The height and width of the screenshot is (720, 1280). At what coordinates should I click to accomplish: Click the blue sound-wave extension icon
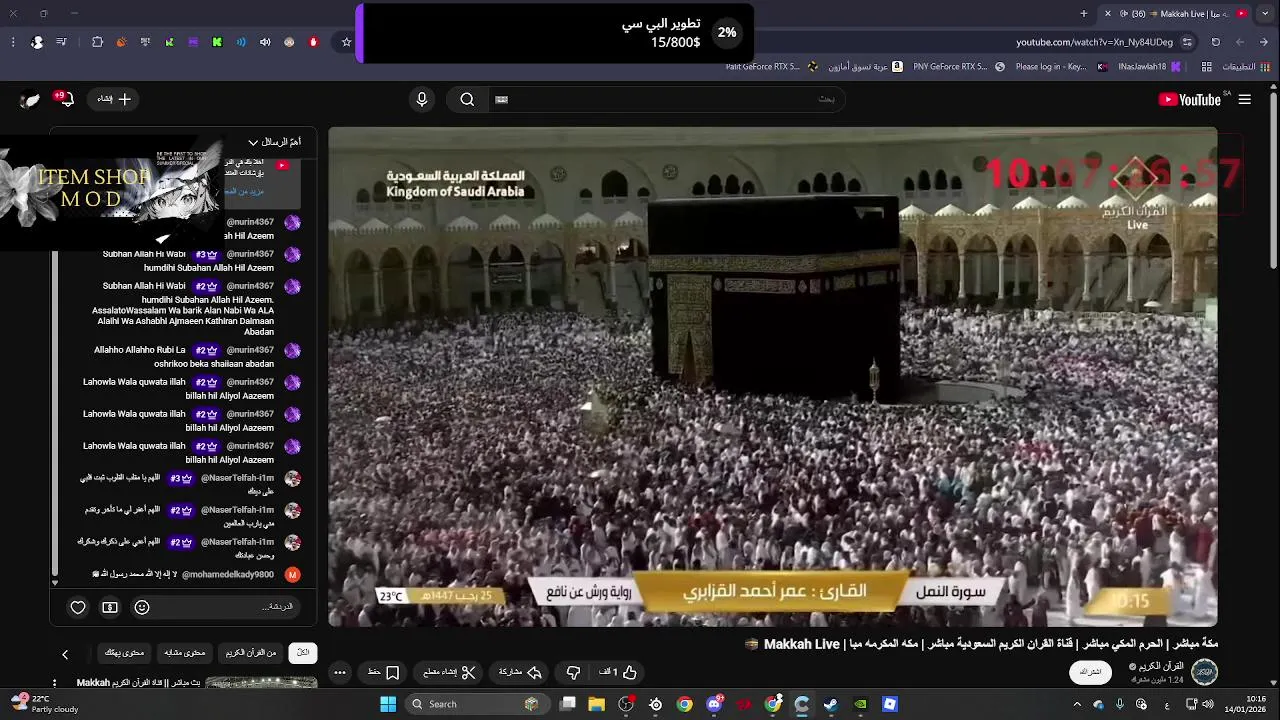tap(241, 42)
